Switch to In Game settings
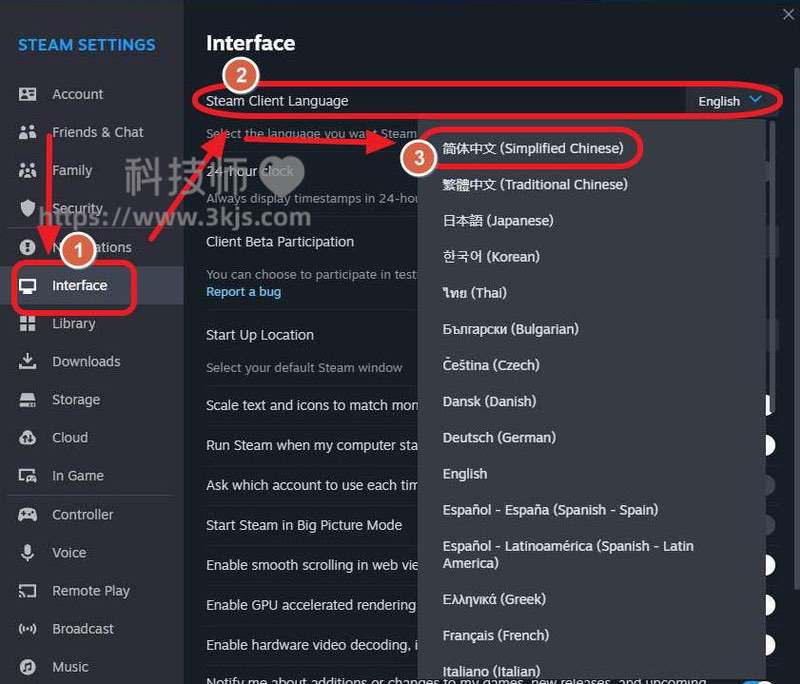 (92, 476)
